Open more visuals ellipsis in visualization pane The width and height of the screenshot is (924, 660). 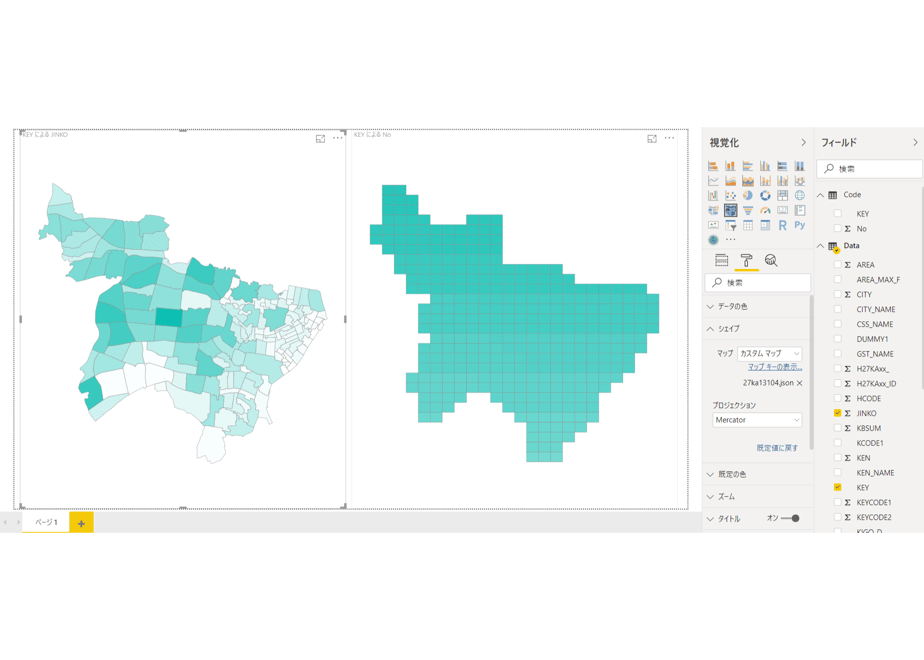click(x=731, y=239)
